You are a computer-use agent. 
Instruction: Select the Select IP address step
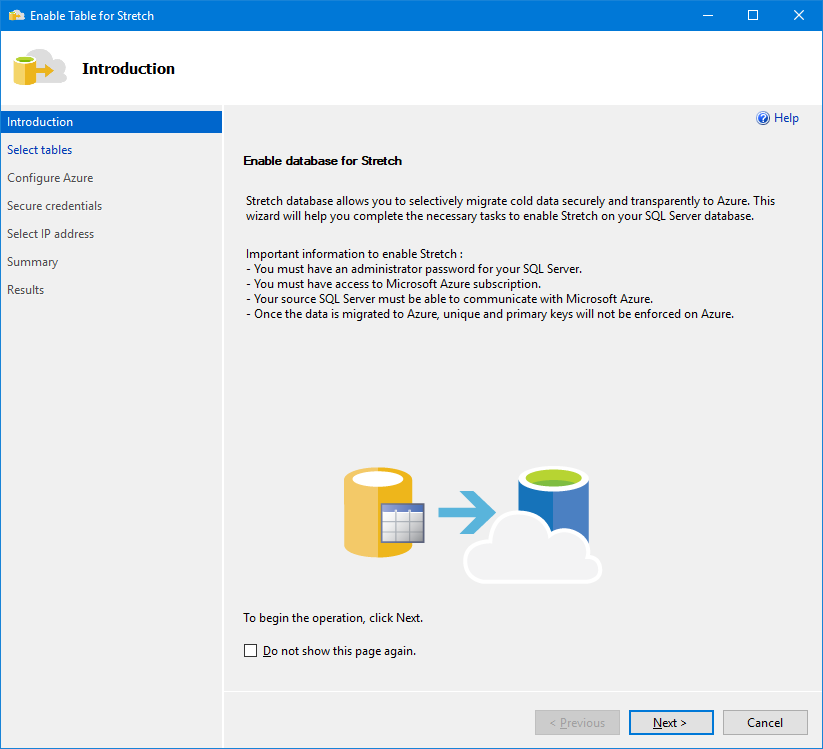pyautogui.click(x=50, y=234)
